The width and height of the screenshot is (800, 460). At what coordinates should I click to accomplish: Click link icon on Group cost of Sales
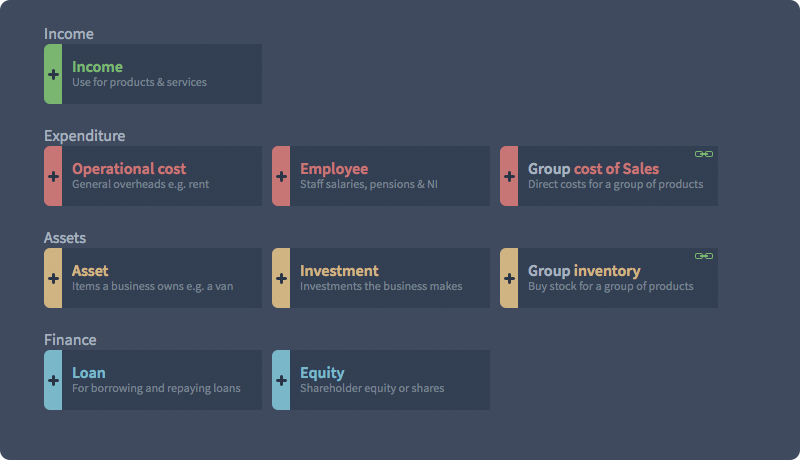[x=704, y=154]
